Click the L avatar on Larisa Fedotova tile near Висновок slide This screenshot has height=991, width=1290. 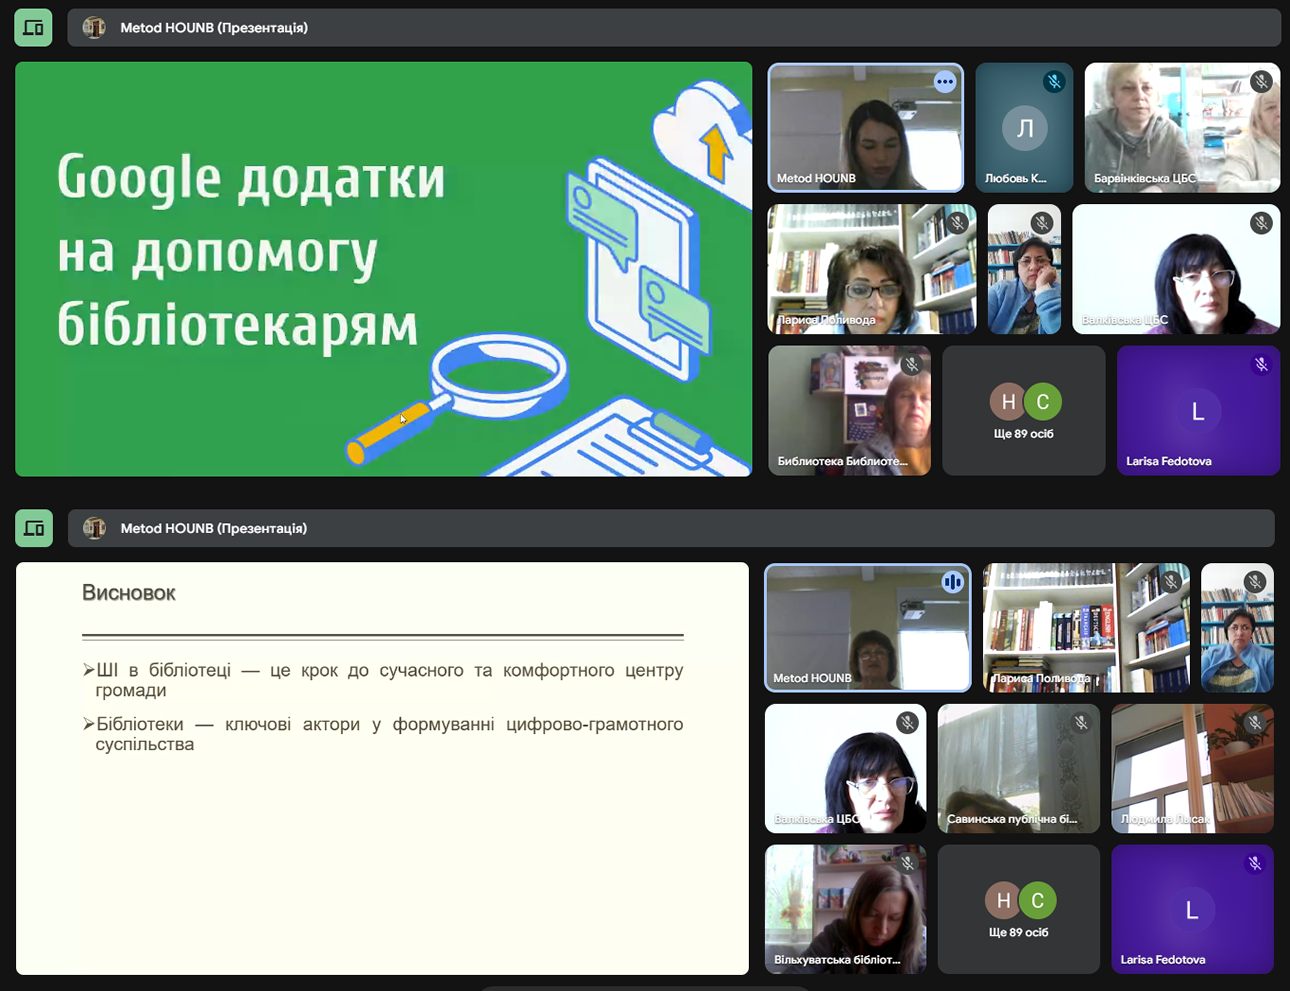[x=1192, y=910]
